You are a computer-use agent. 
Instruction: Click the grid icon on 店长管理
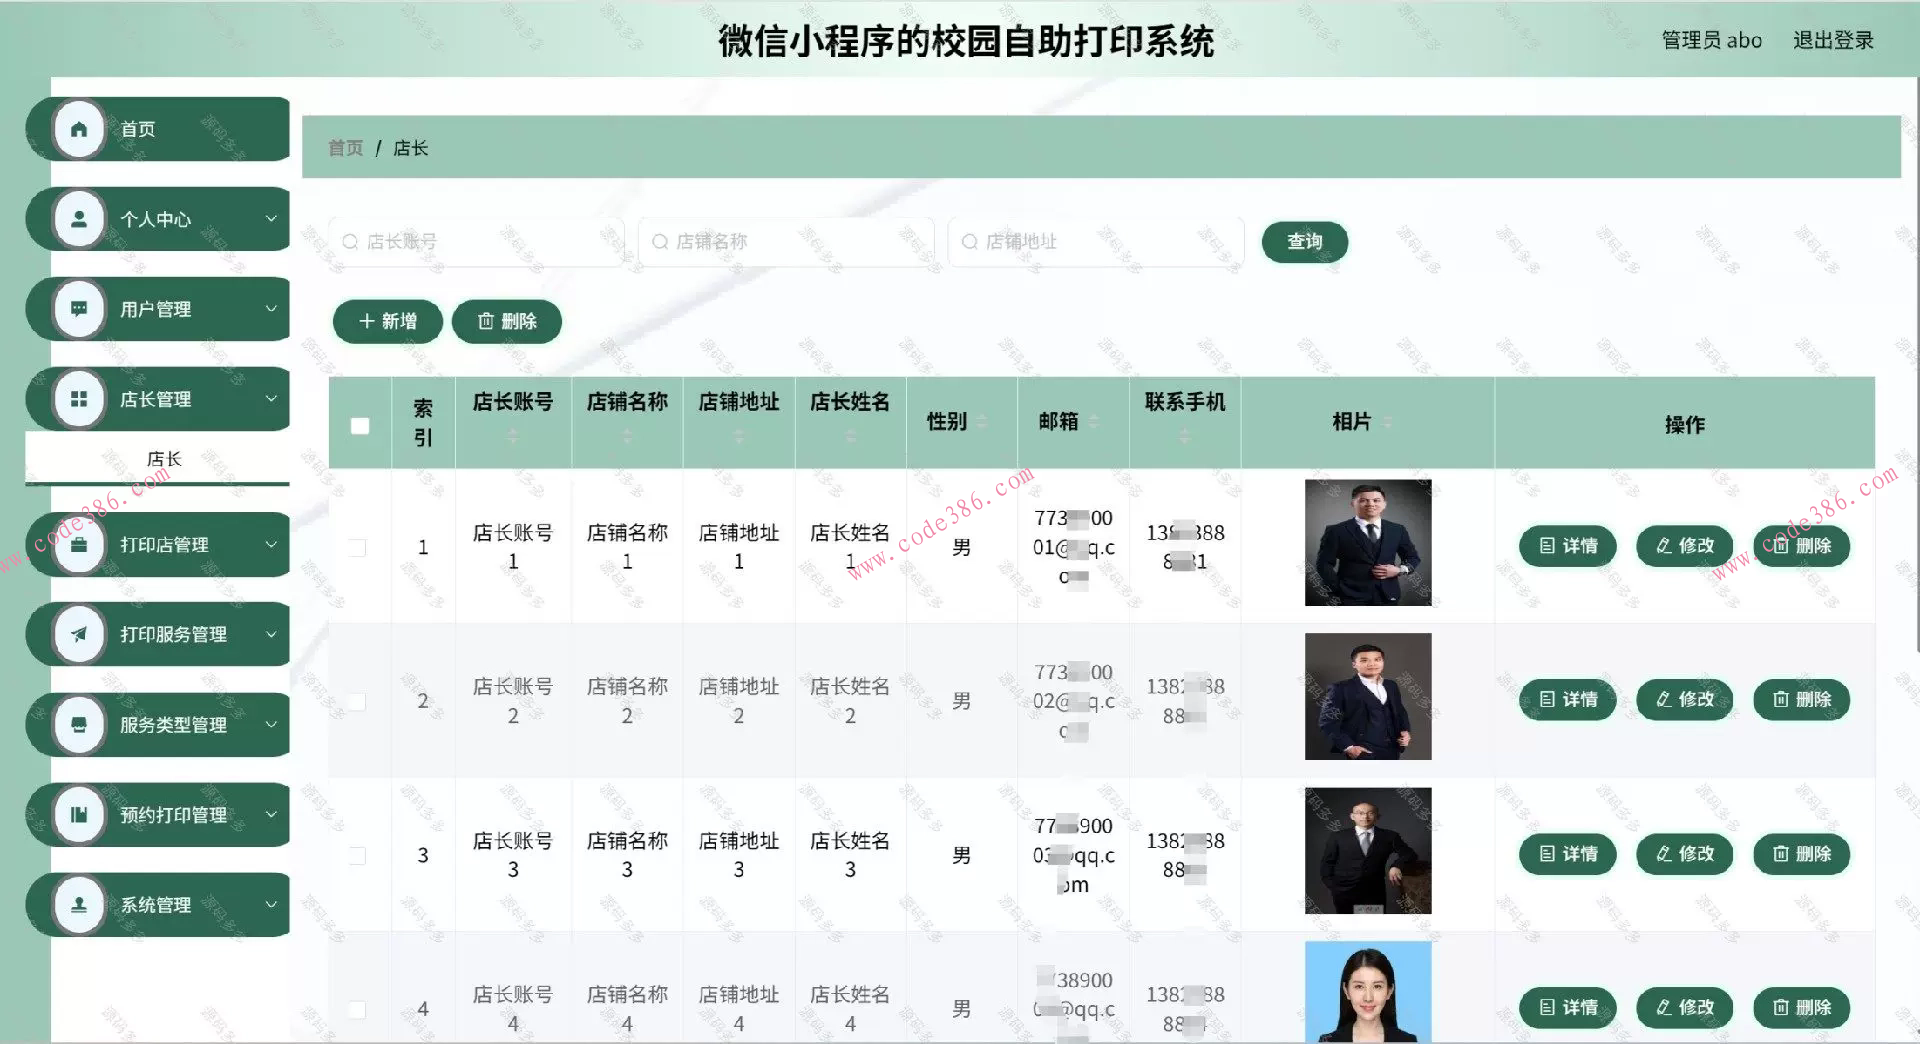point(79,398)
